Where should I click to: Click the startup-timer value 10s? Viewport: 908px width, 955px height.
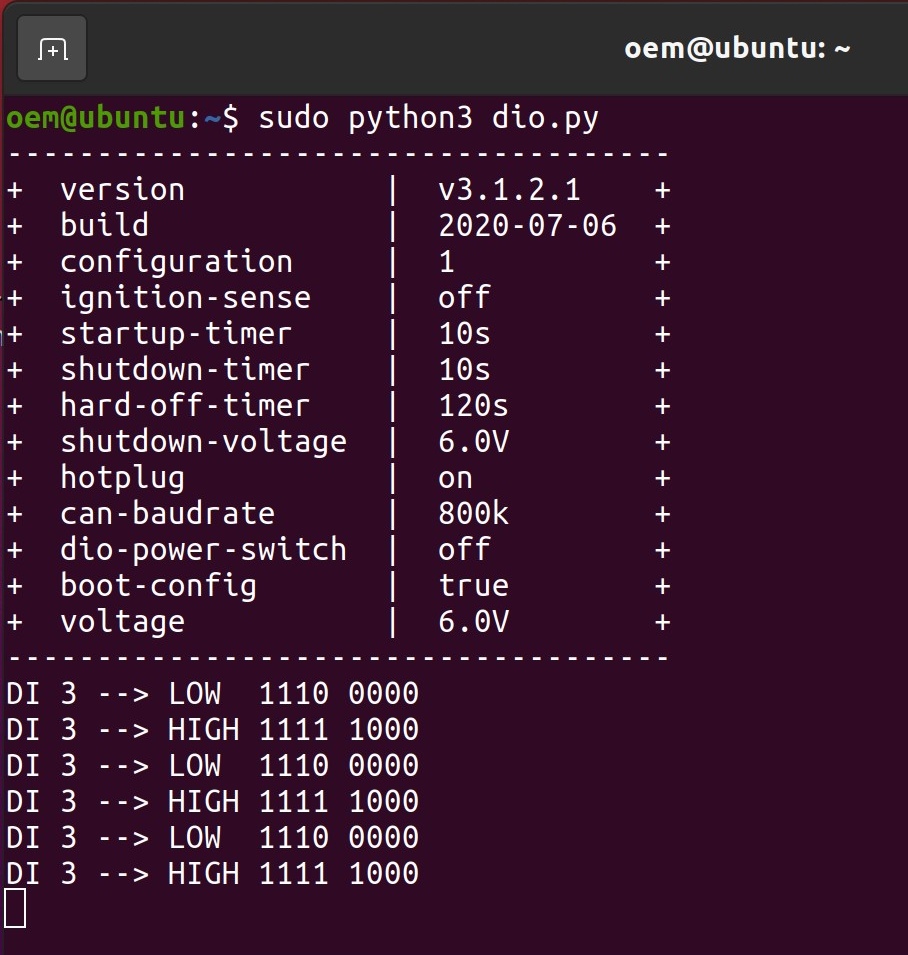coord(464,334)
